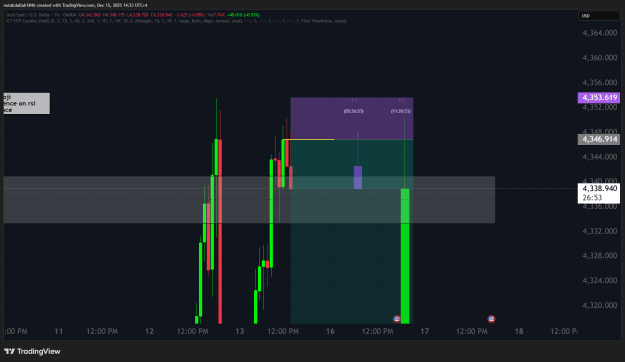Click the 4,364.000 price scale label
625x362 pixels.
click(x=599, y=33)
